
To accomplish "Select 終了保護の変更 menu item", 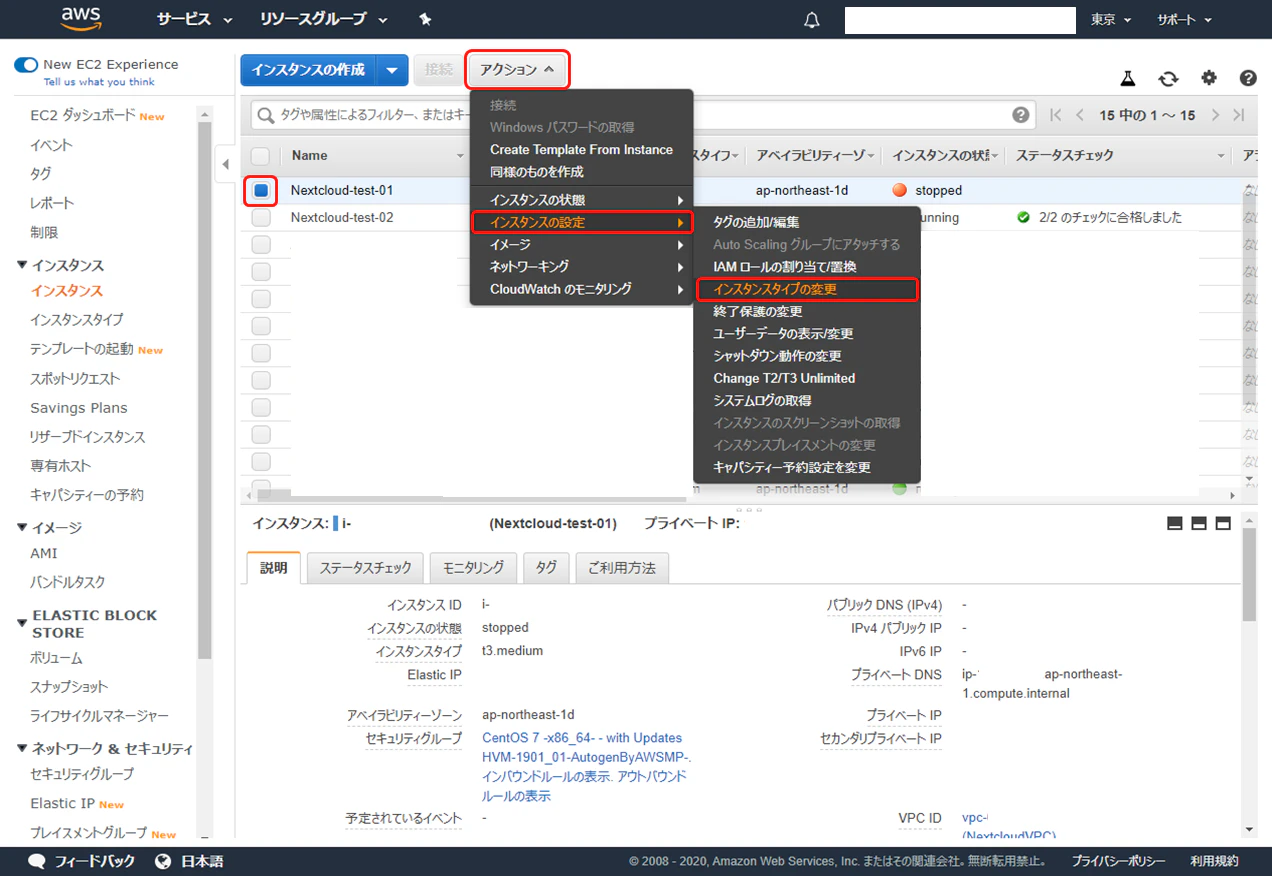I will point(806,311).
